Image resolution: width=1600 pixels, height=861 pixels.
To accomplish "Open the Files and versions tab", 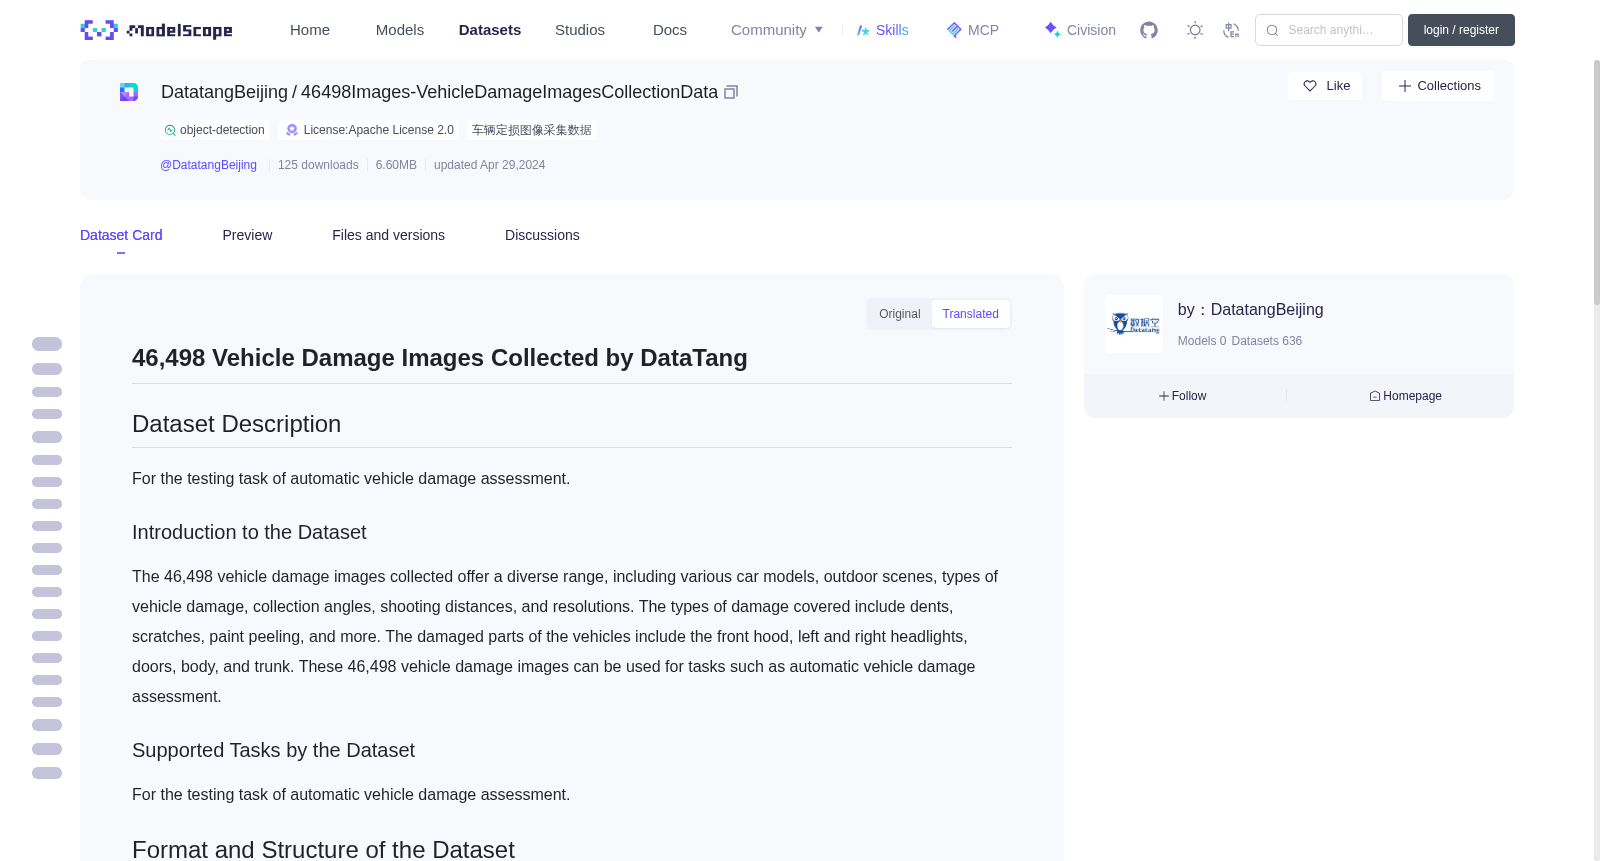I will coord(388,235).
